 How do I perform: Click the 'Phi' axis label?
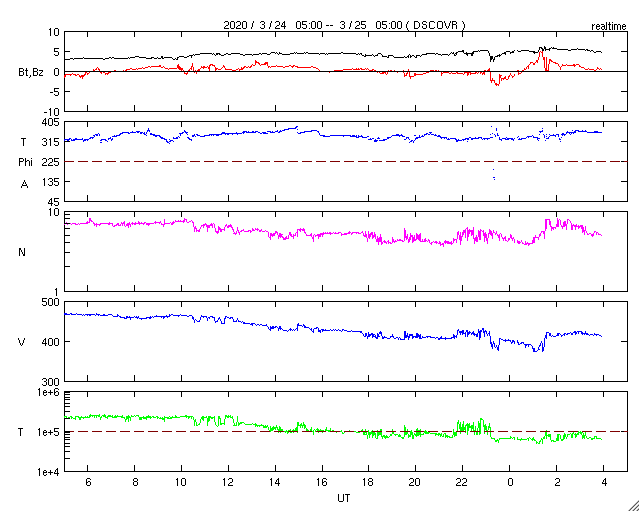(25, 163)
